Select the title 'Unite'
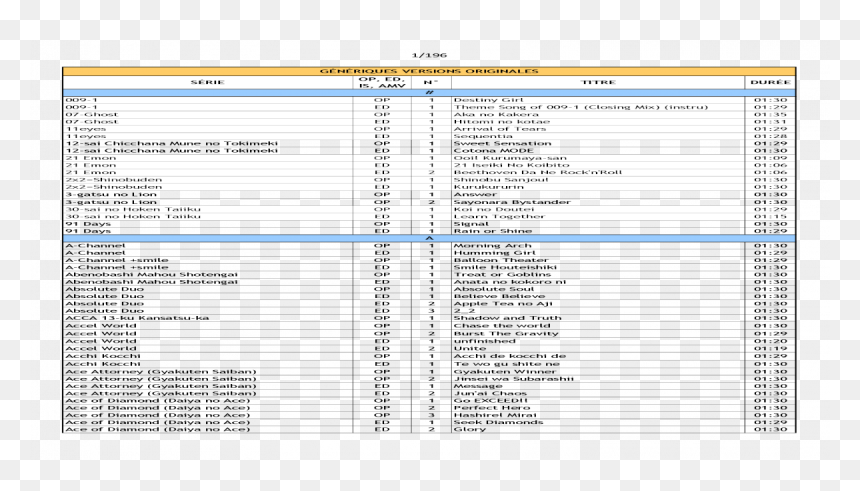 (x=469, y=348)
